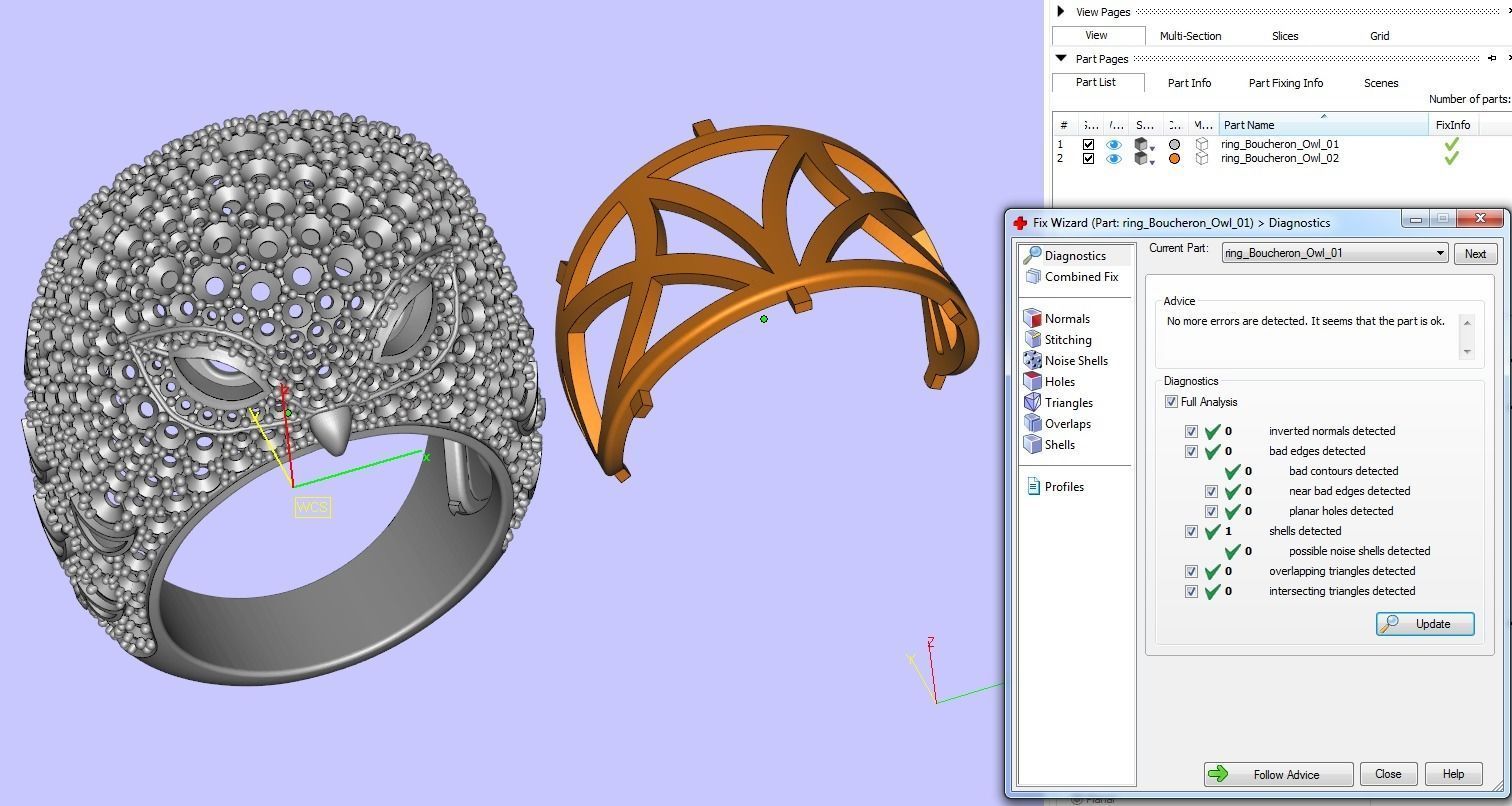Click the FixInfo column header

click(x=1453, y=125)
